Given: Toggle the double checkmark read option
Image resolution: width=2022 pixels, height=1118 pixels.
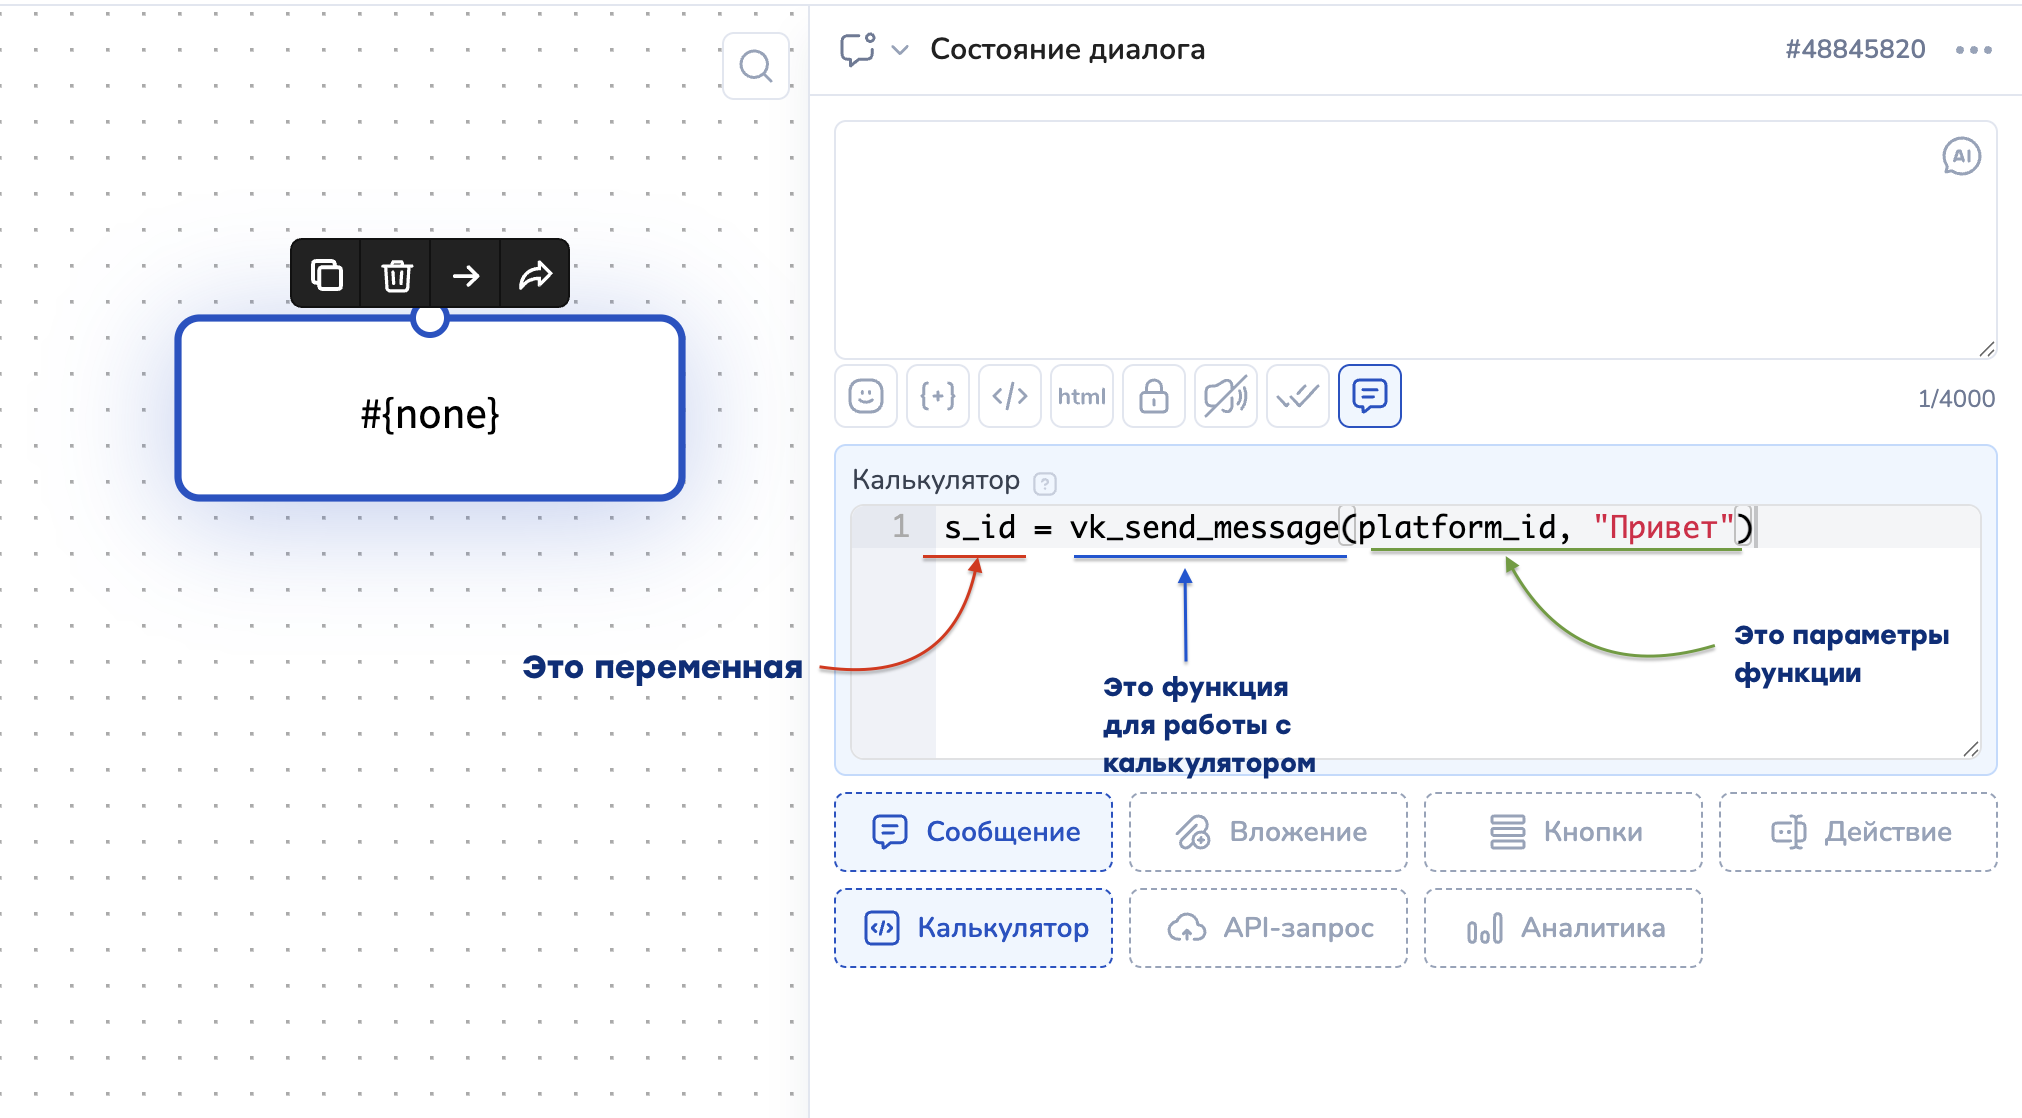Looking at the screenshot, I should coord(1297,396).
